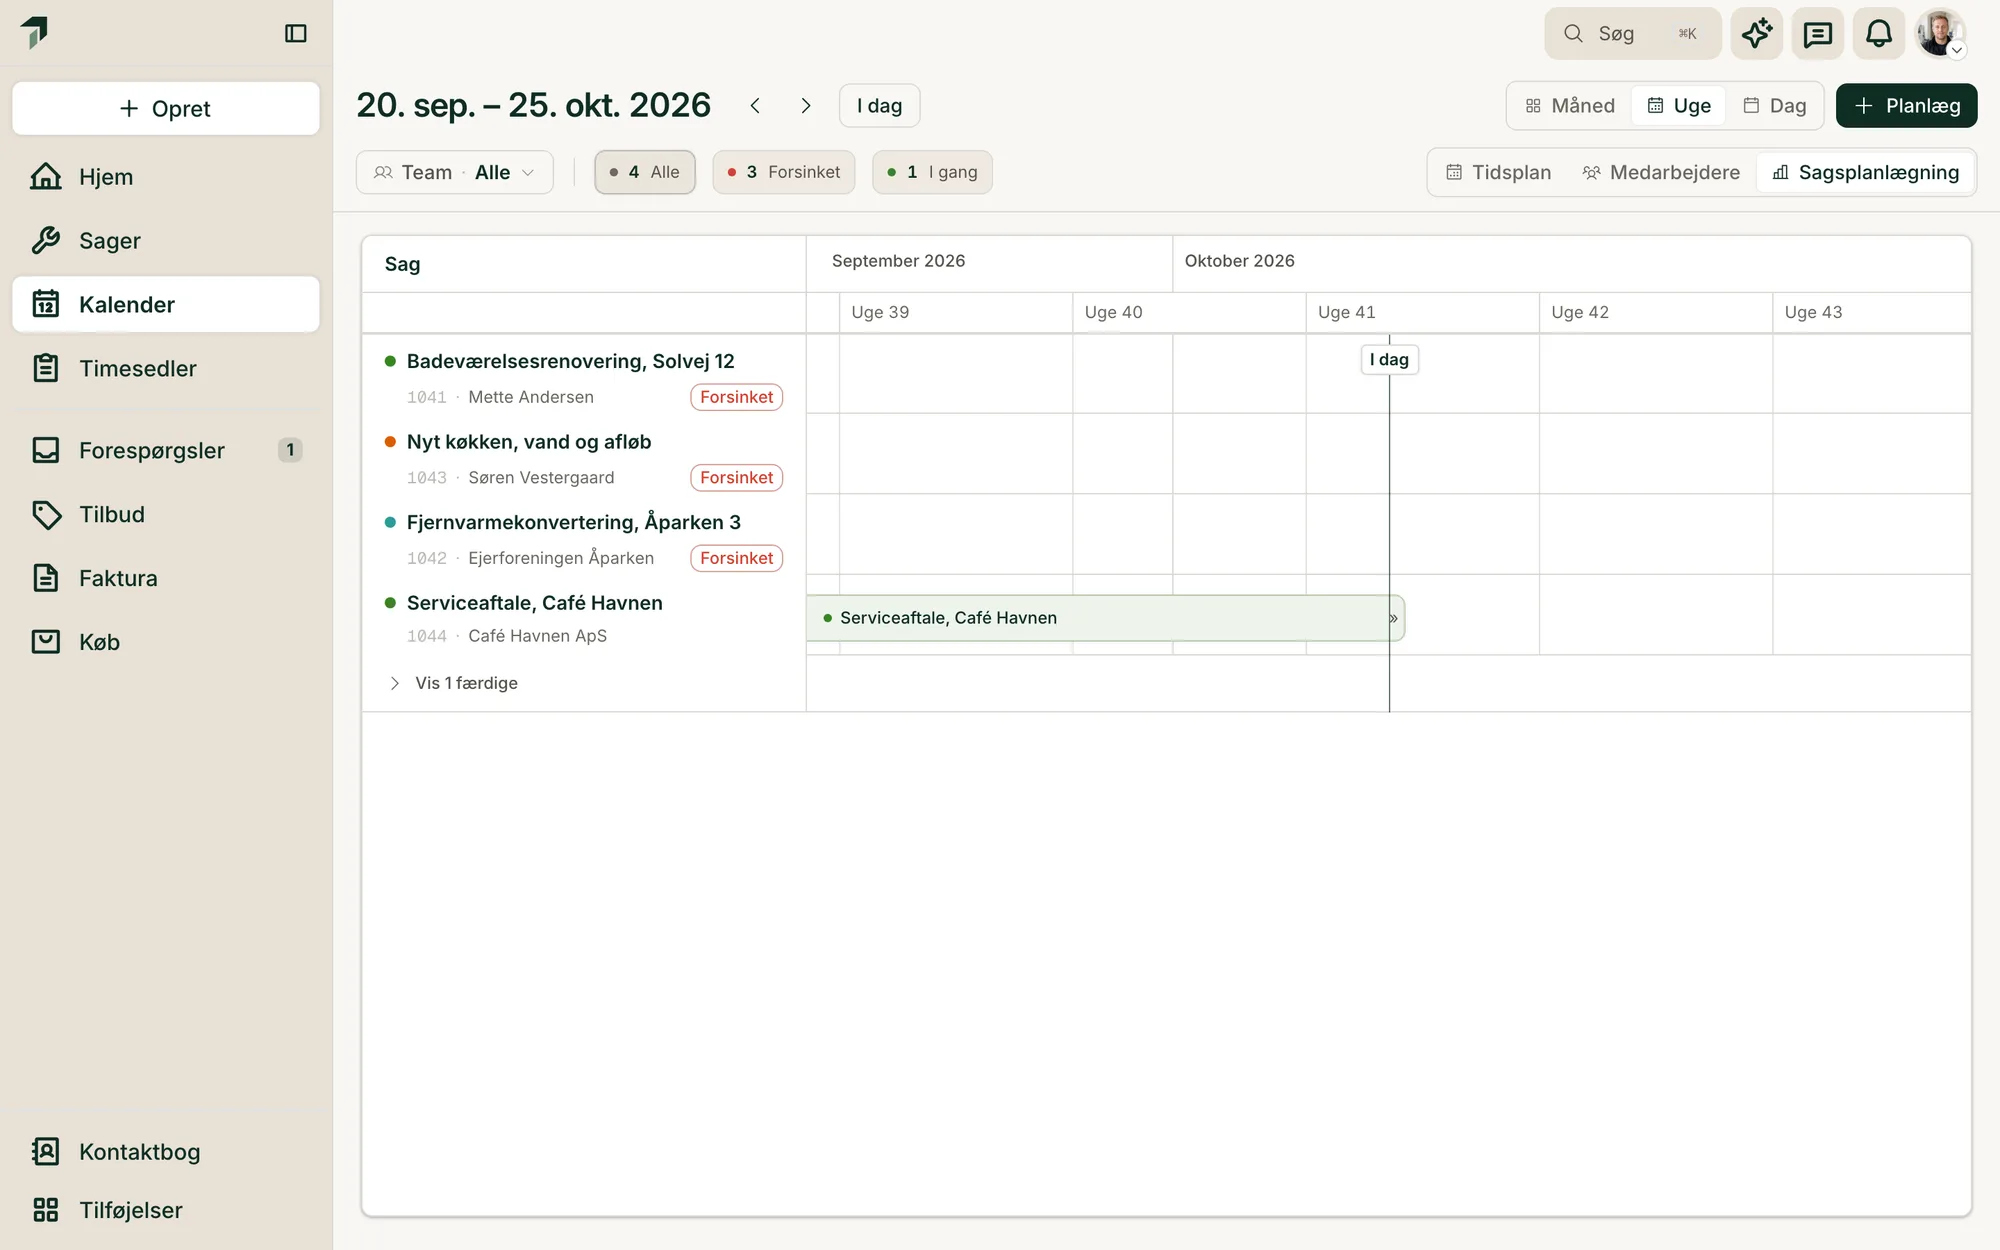
Task: Open the chat messages icon
Action: pyautogui.click(x=1817, y=34)
